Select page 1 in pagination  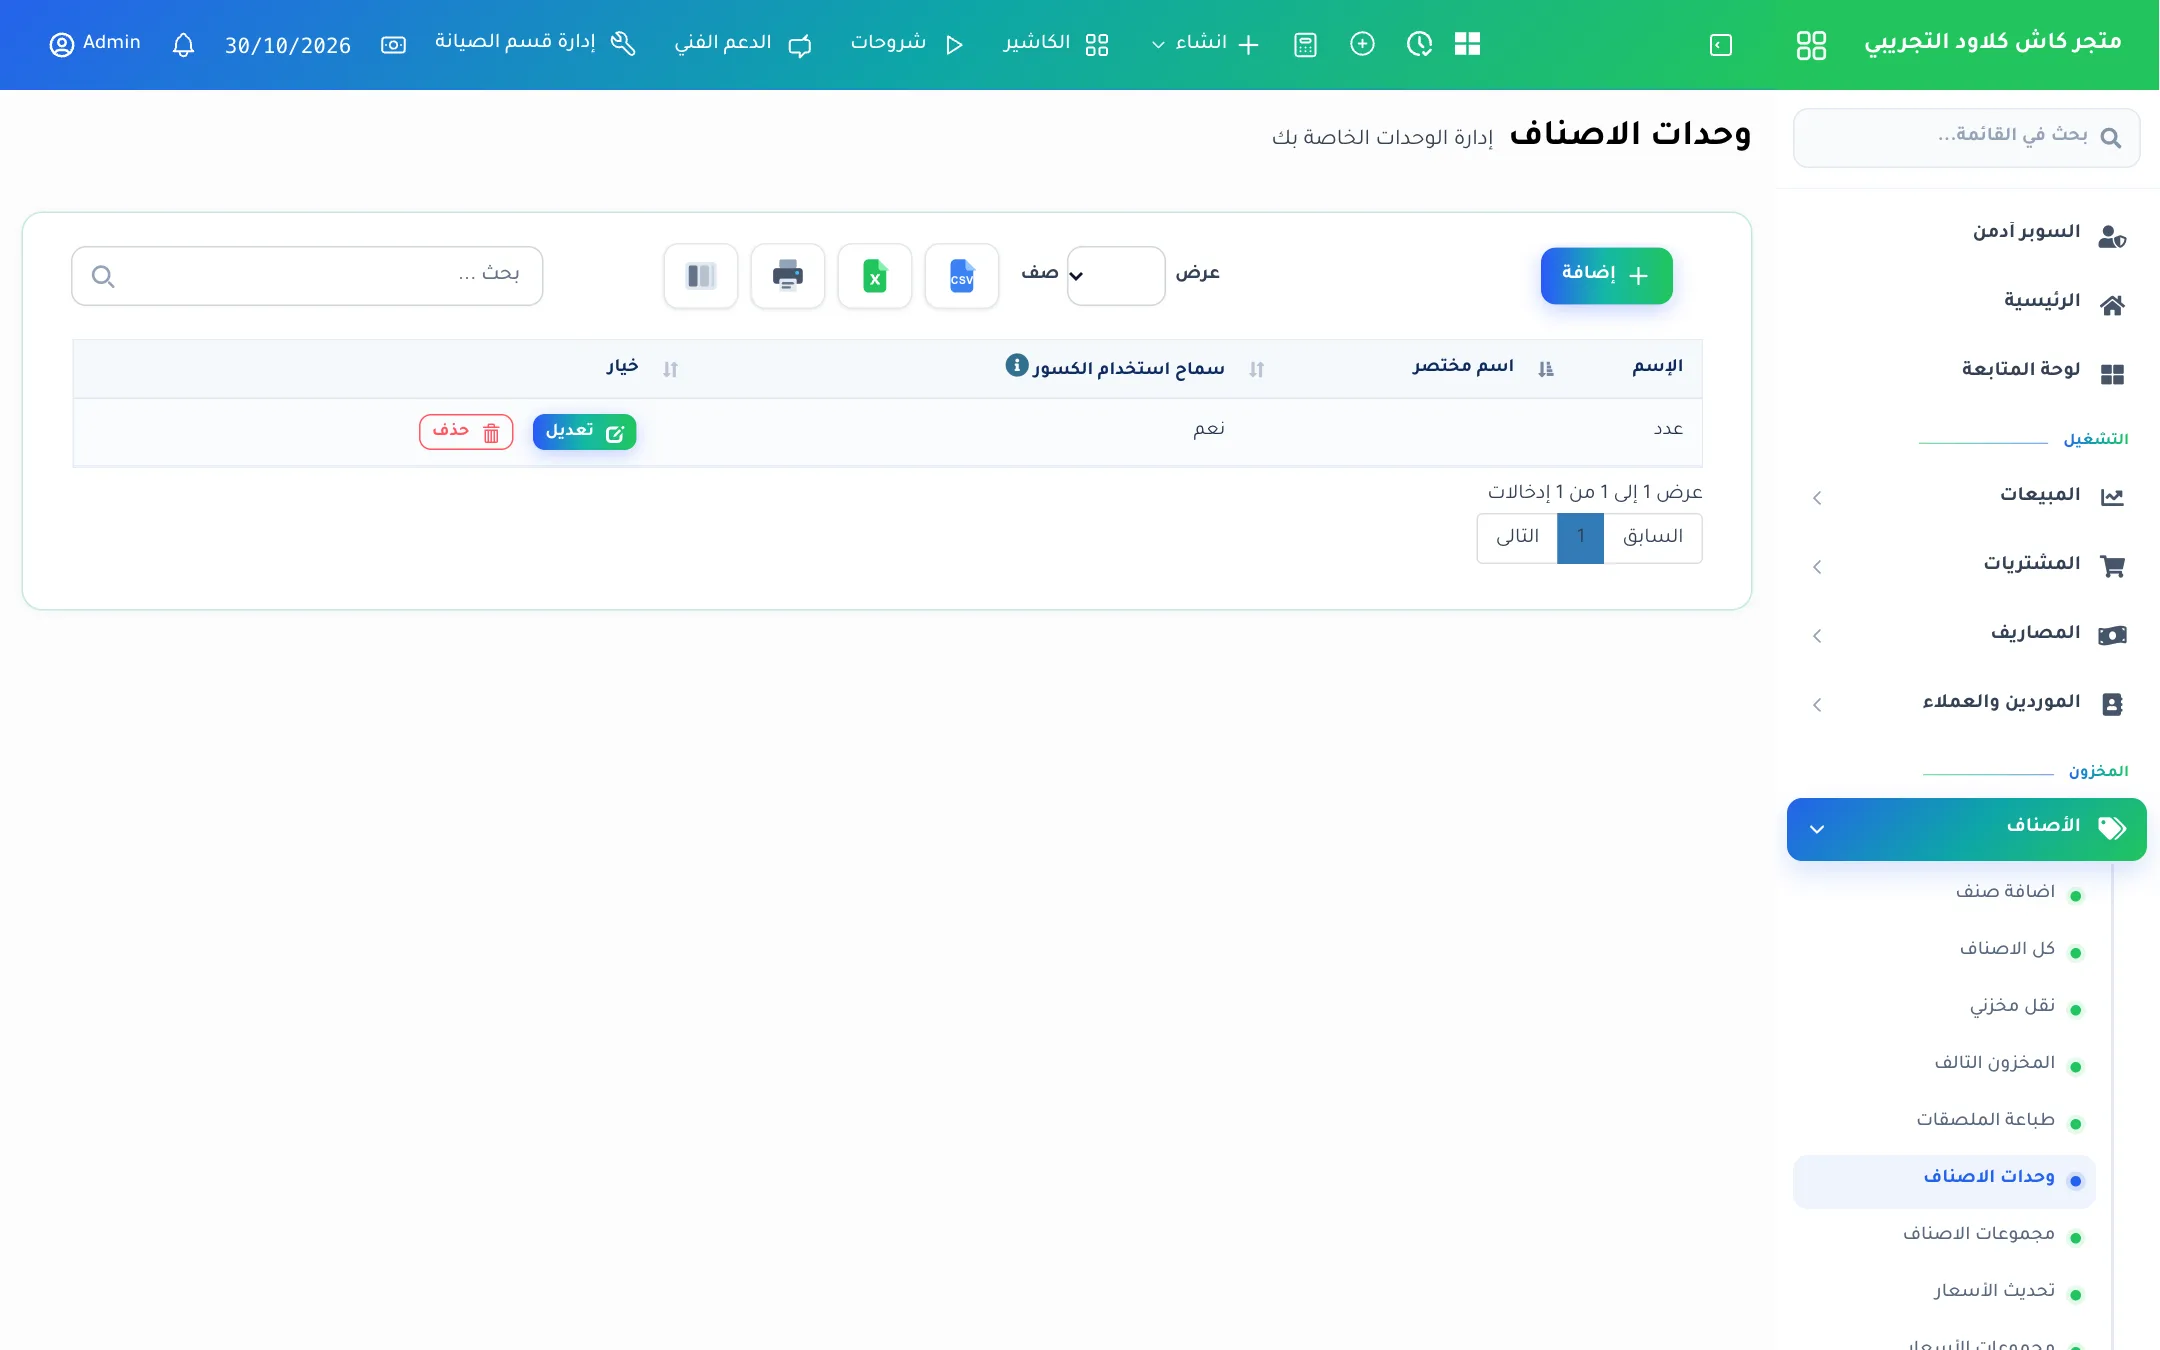tap(1580, 538)
